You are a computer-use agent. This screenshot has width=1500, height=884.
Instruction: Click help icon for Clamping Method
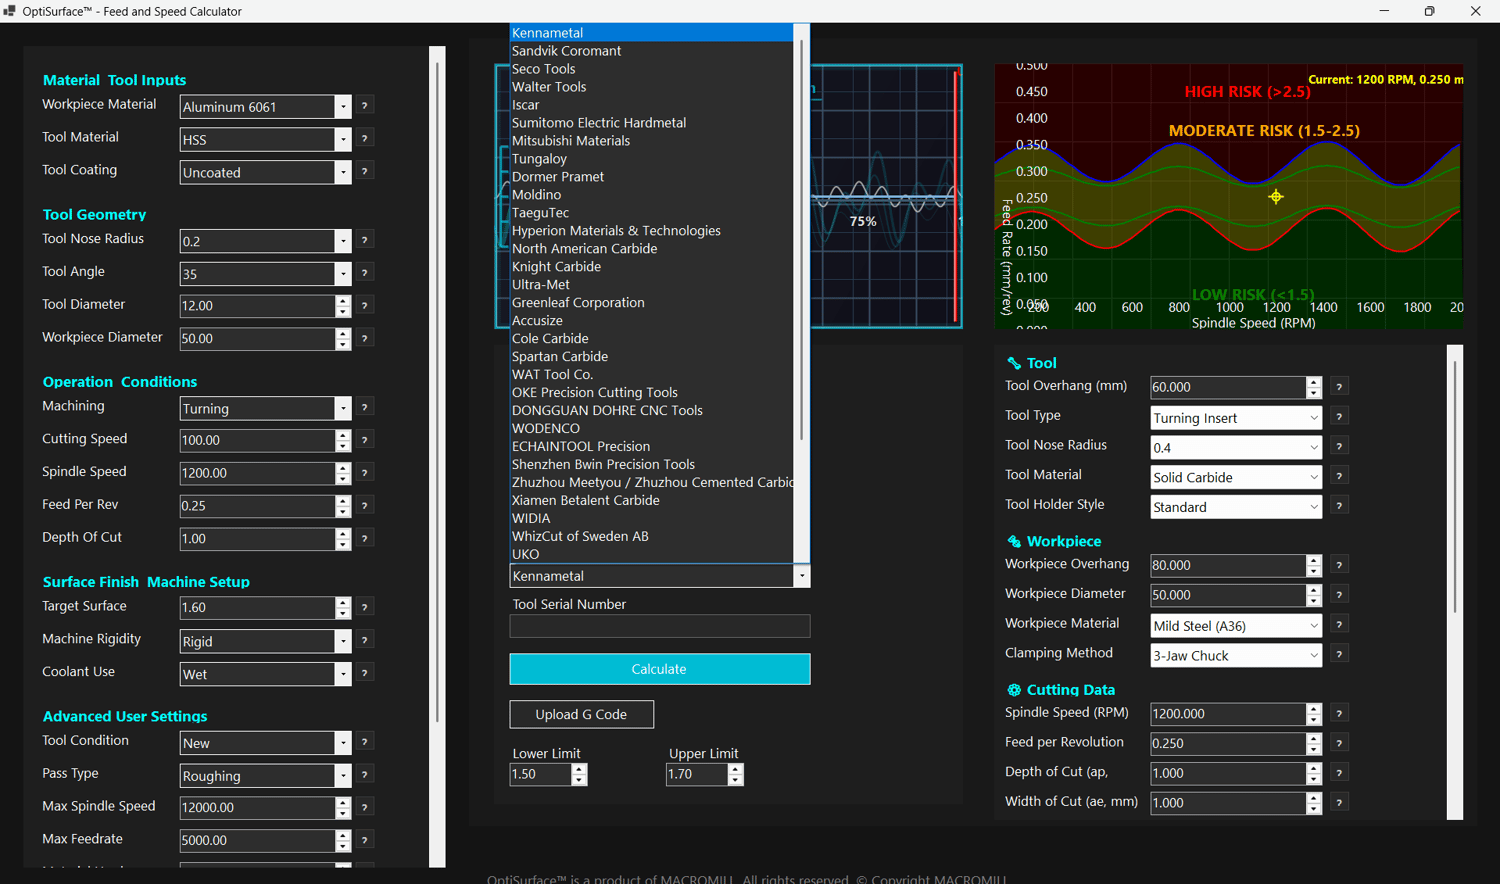point(1339,654)
